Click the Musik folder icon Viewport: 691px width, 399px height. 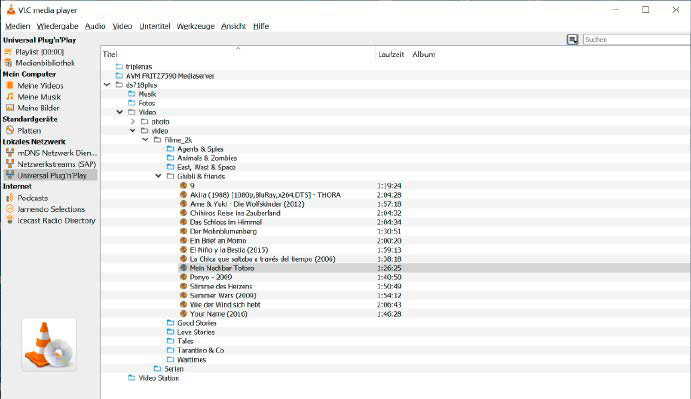click(131, 94)
